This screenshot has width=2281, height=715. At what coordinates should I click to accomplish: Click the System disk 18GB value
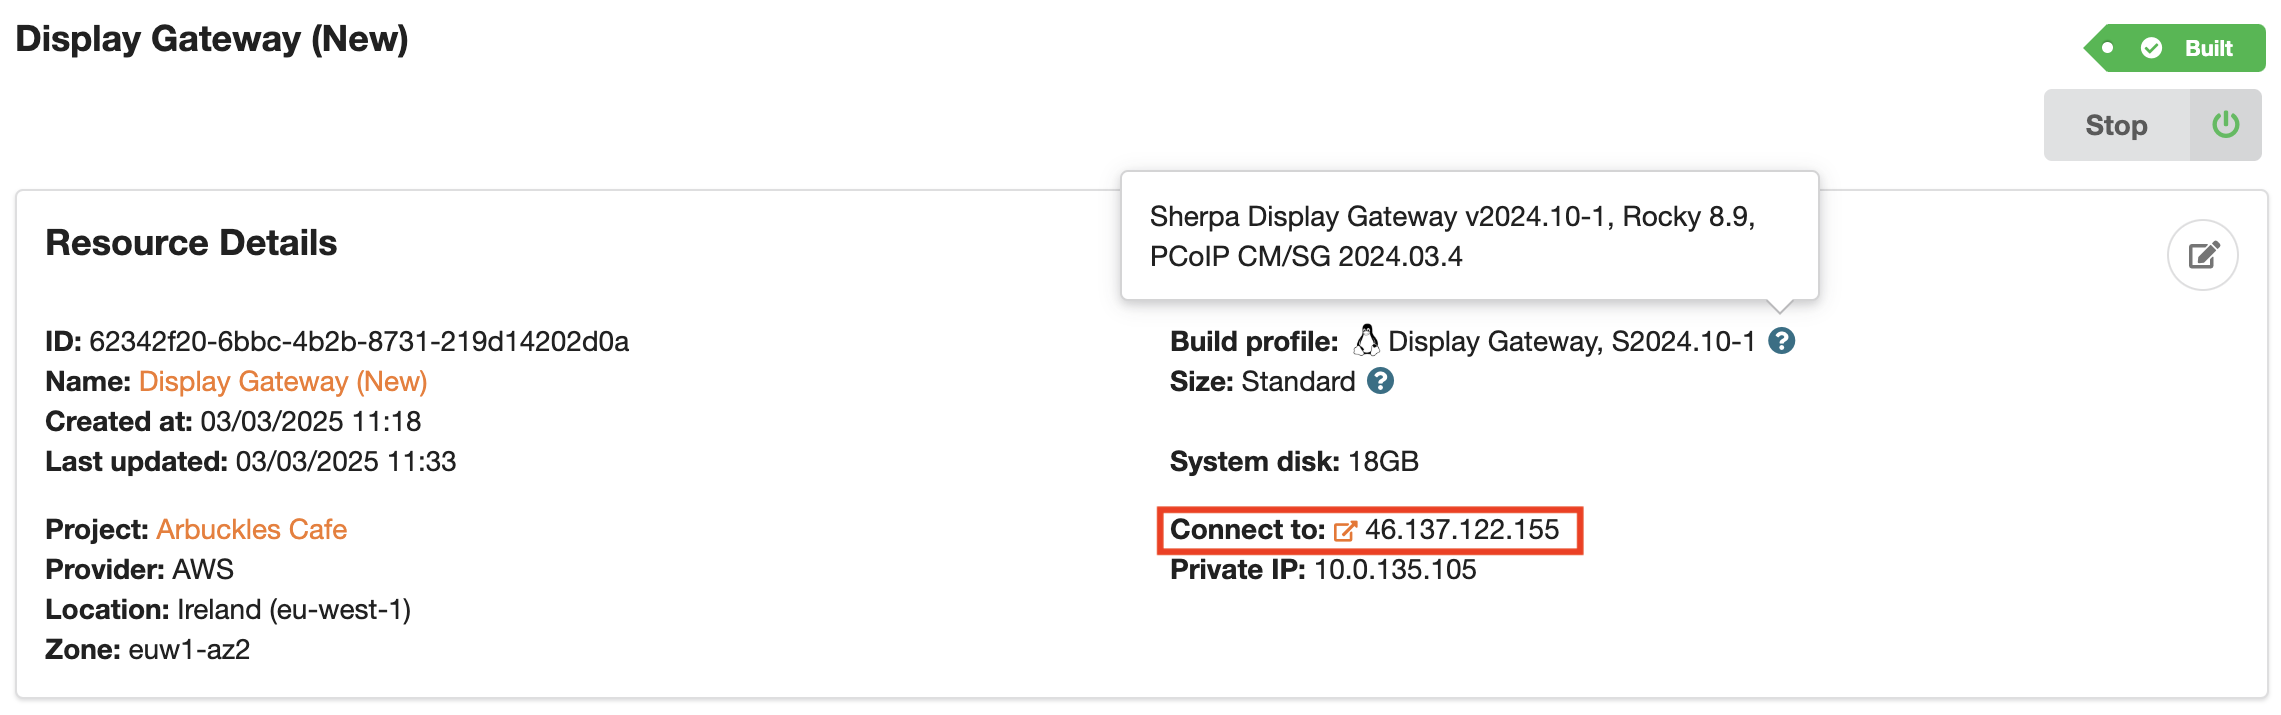[1382, 462]
